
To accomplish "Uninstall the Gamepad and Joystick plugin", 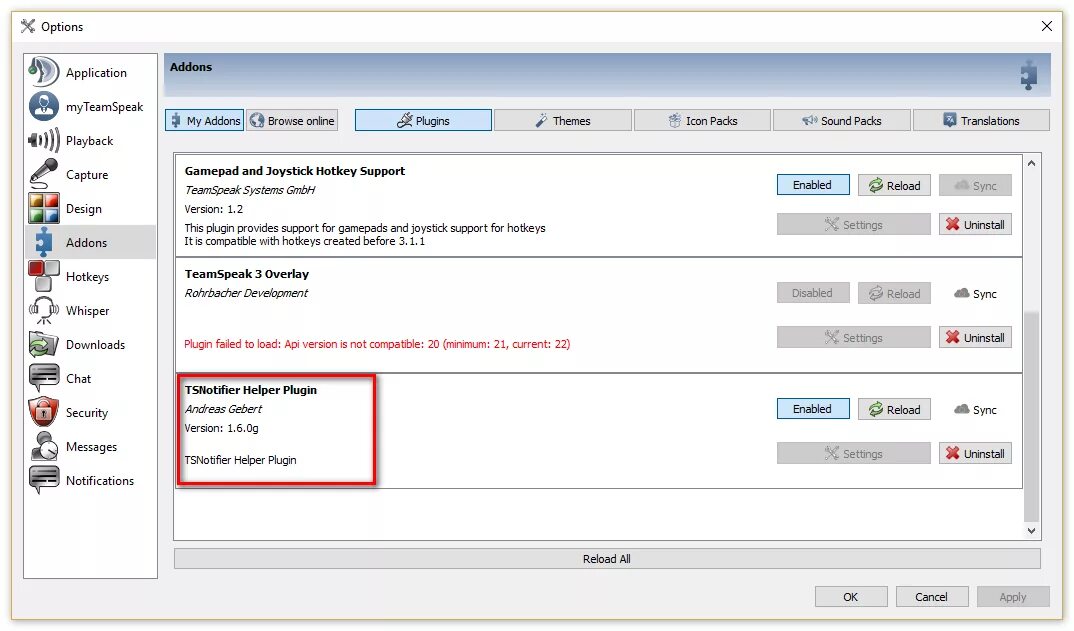I will pos(975,224).
